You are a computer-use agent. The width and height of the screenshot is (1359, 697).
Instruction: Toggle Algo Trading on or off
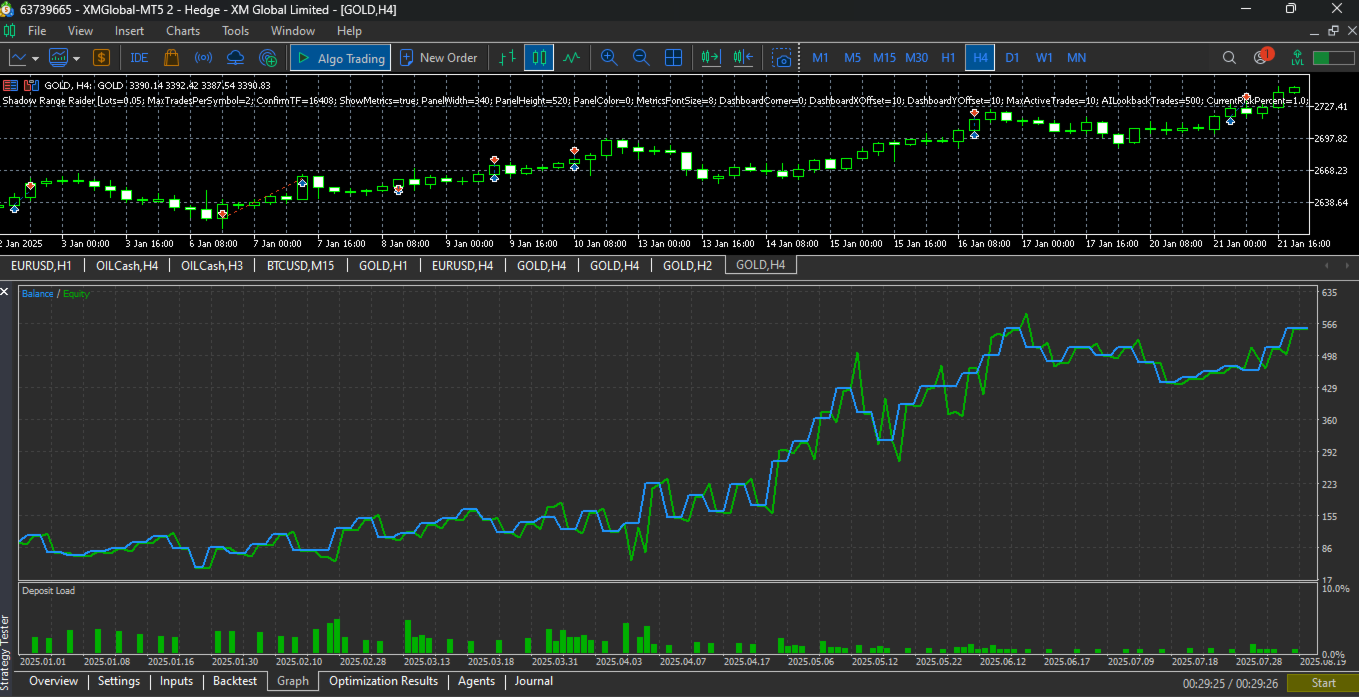(x=341, y=58)
